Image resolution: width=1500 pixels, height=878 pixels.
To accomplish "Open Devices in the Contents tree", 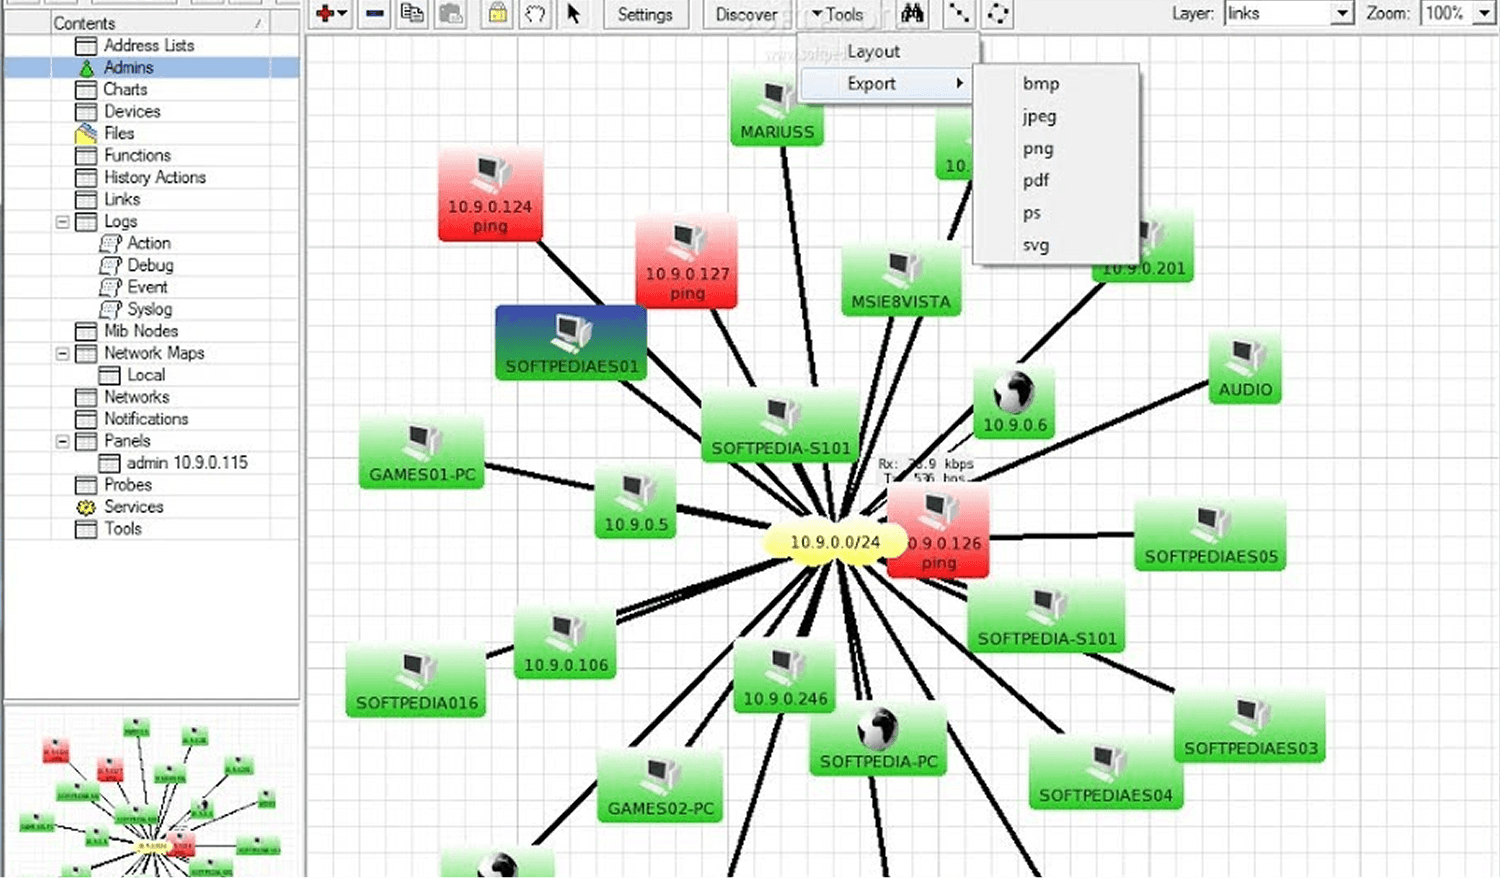I will coord(132,111).
